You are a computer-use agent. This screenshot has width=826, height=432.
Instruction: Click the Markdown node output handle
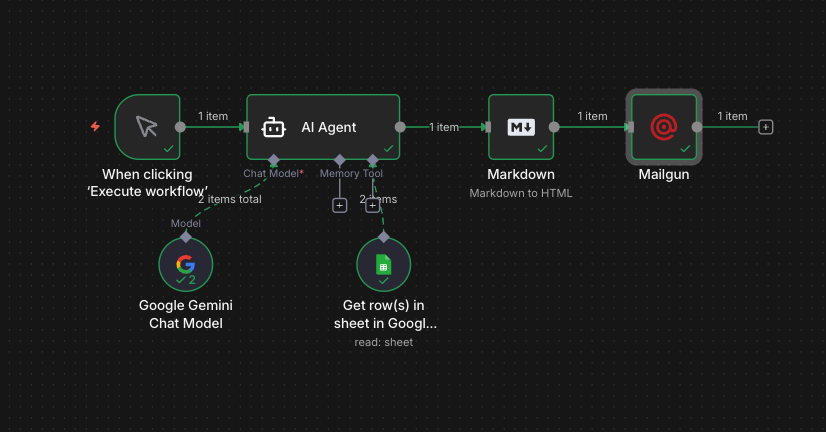tap(554, 127)
